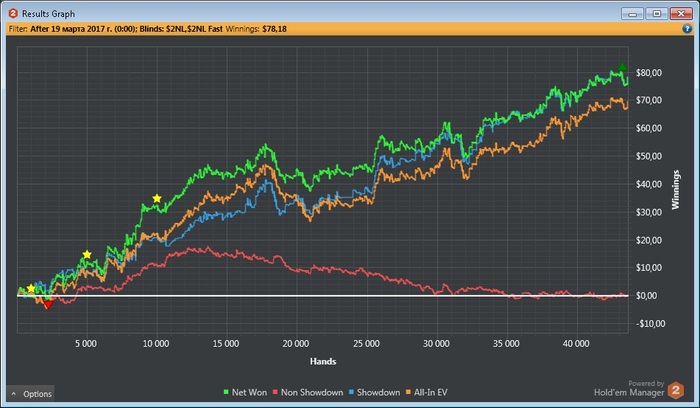Click the '15 000' x-axis label
The width and height of the screenshot is (700, 408).
coord(225,344)
